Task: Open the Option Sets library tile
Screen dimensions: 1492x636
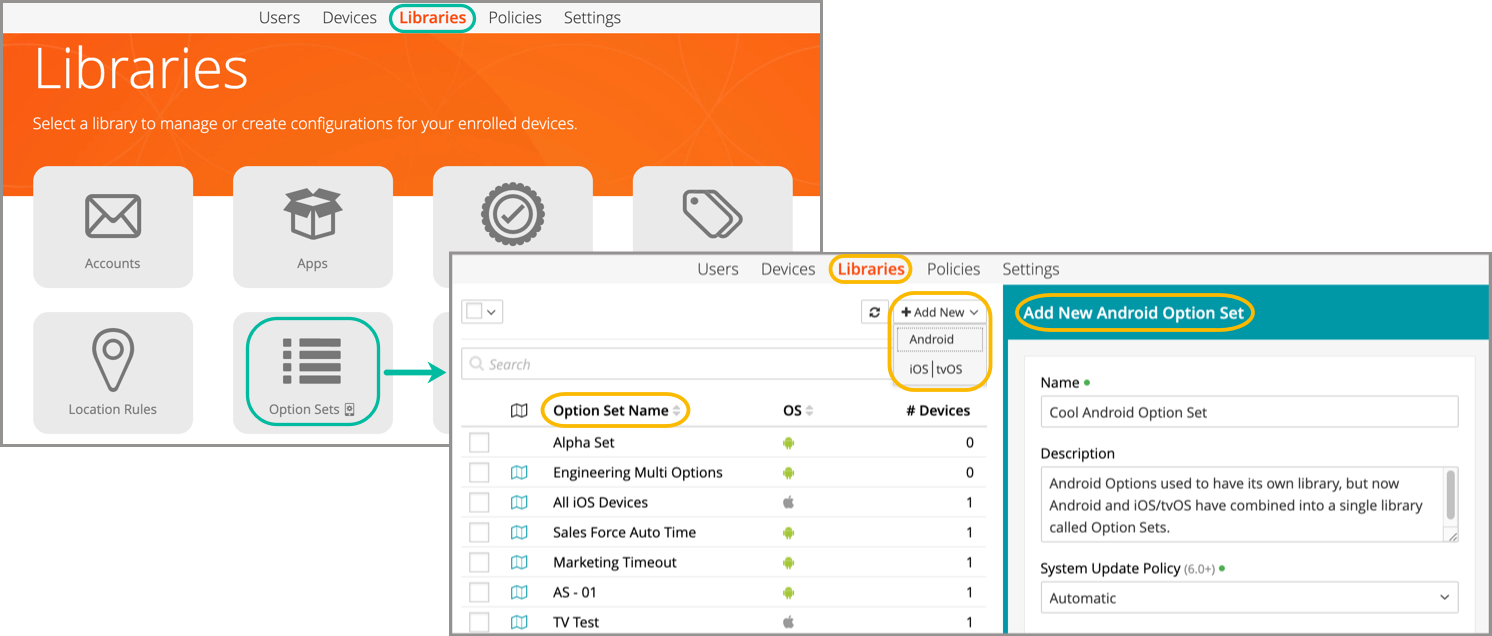Action: [312, 372]
